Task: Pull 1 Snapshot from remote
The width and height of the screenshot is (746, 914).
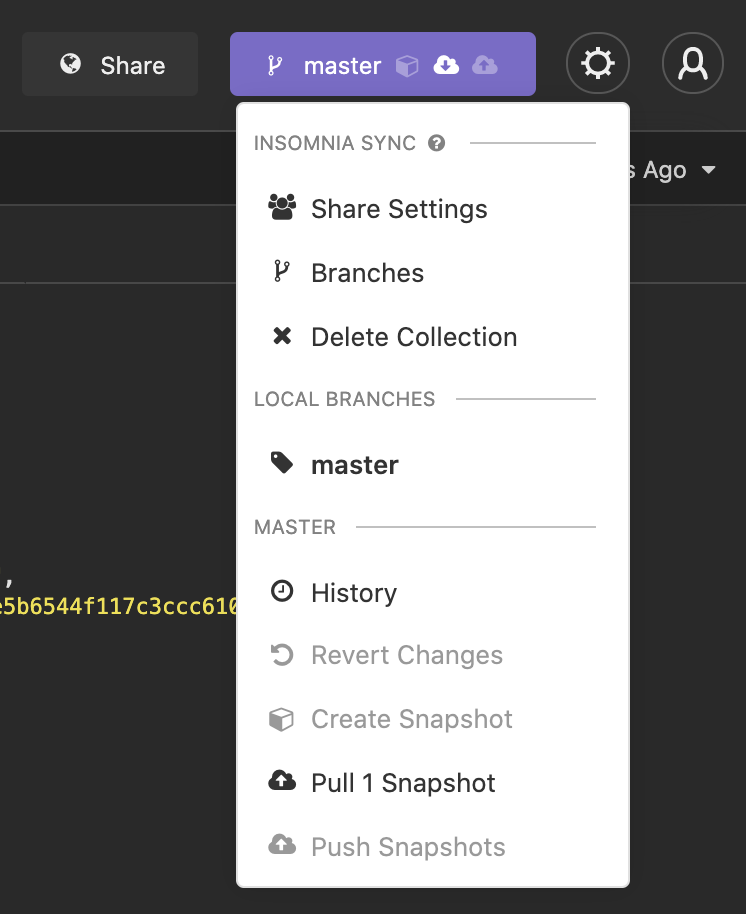Action: pos(403,783)
